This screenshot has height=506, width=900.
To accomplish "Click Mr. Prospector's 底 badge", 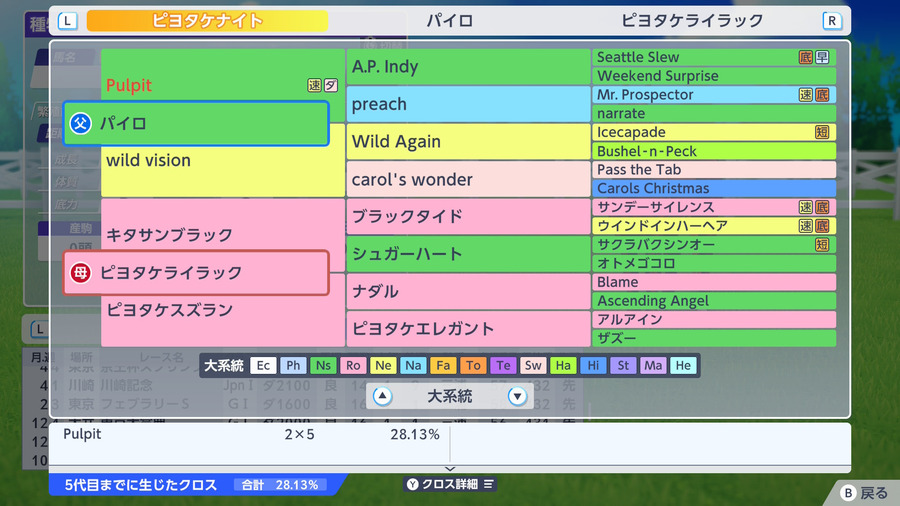I will click(x=822, y=95).
